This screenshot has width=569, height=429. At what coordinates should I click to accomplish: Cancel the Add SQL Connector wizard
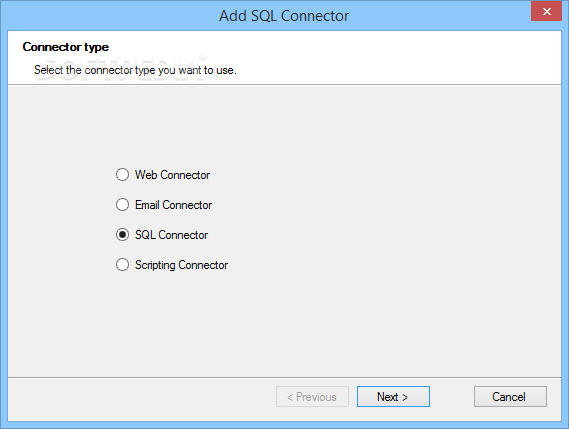pos(510,396)
